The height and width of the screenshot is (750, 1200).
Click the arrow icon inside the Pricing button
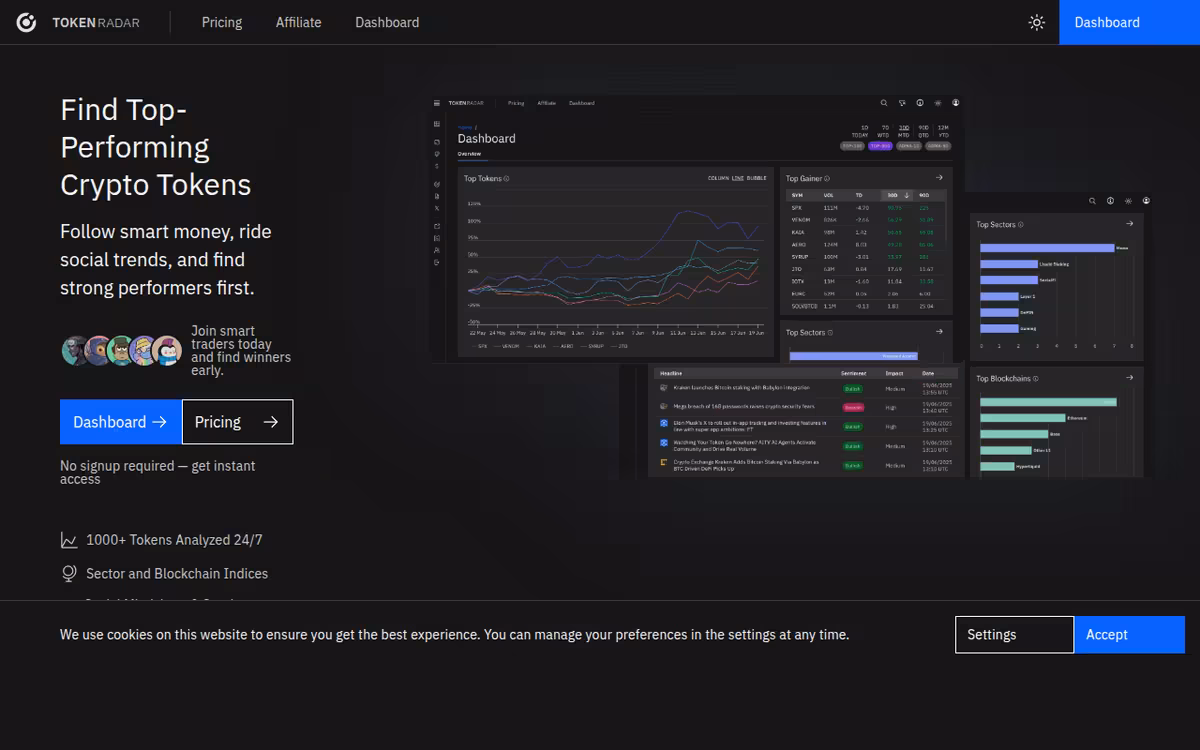270,422
